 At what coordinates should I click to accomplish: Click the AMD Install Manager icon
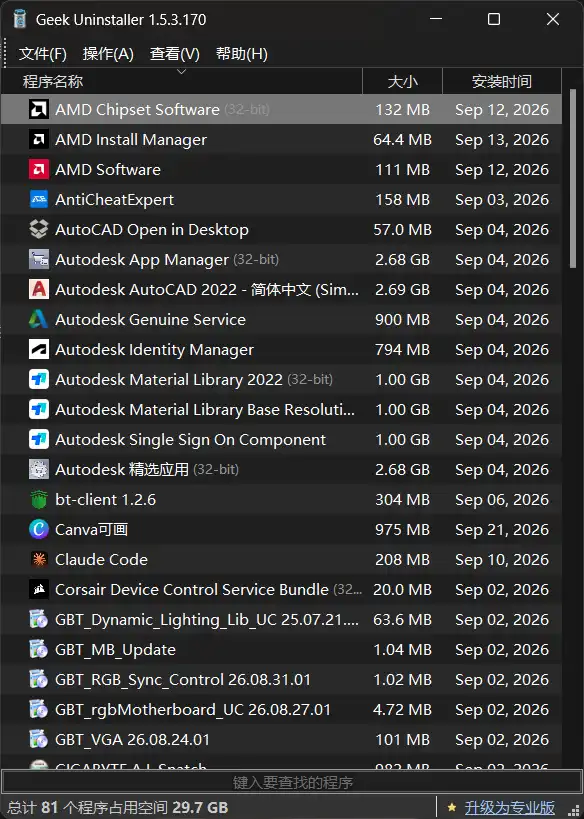(x=39, y=139)
